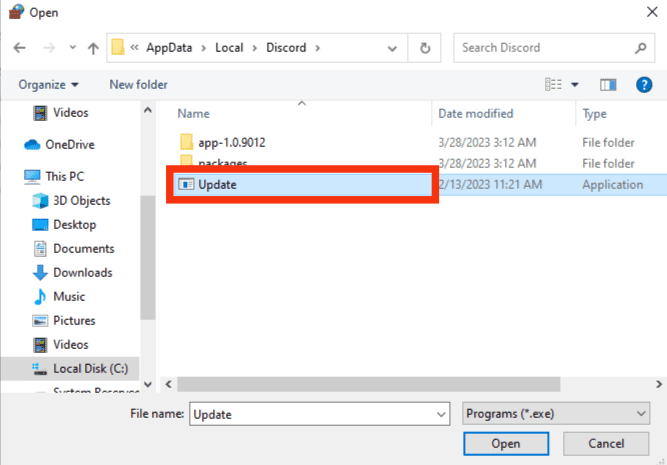Refresh the Discord folder view
Image resolution: width=667 pixels, height=465 pixels.
pyautogui.click(x=425, y=48)
